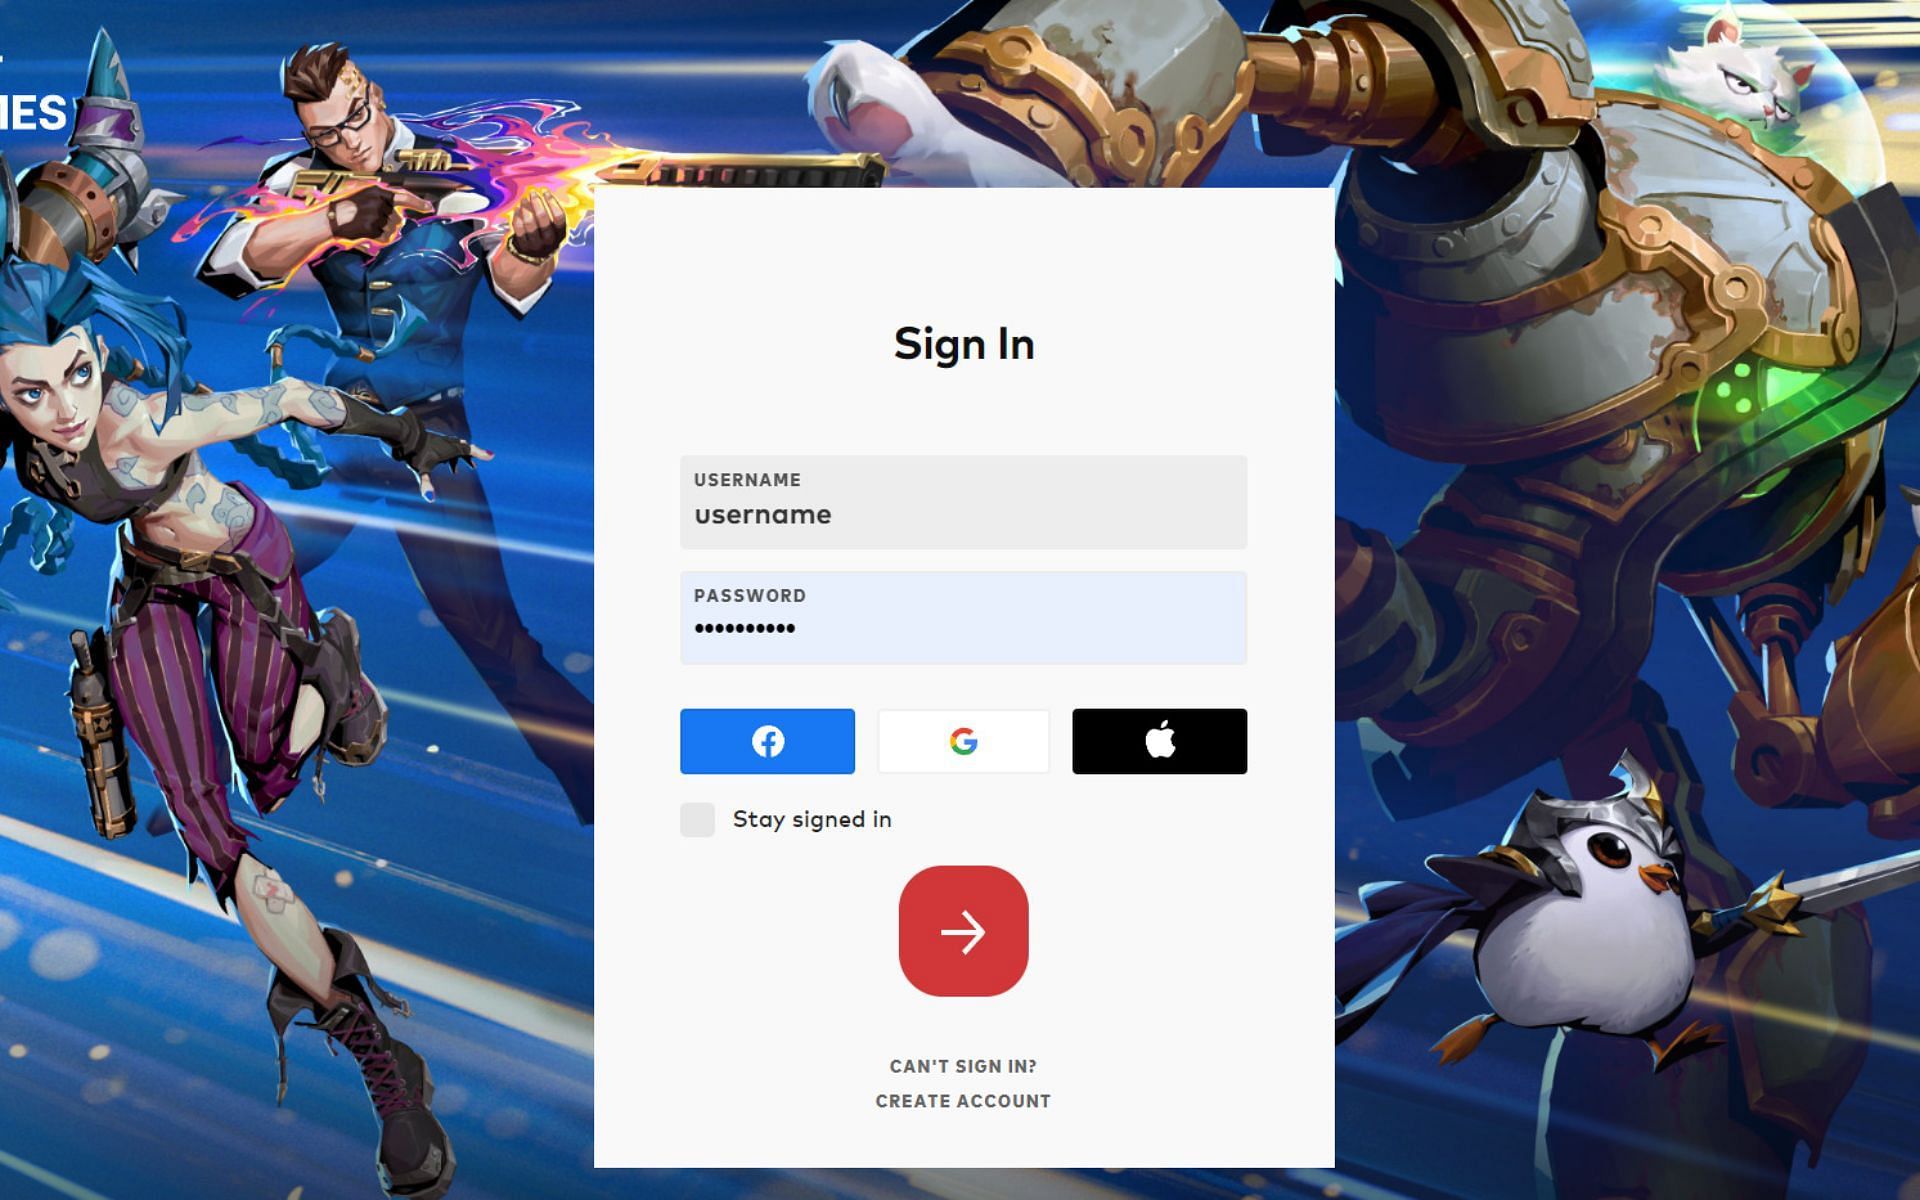The image size is (1920, 1200).
Task: Click the Apple sign-in icon
Action: click(x=1160, y=741)
